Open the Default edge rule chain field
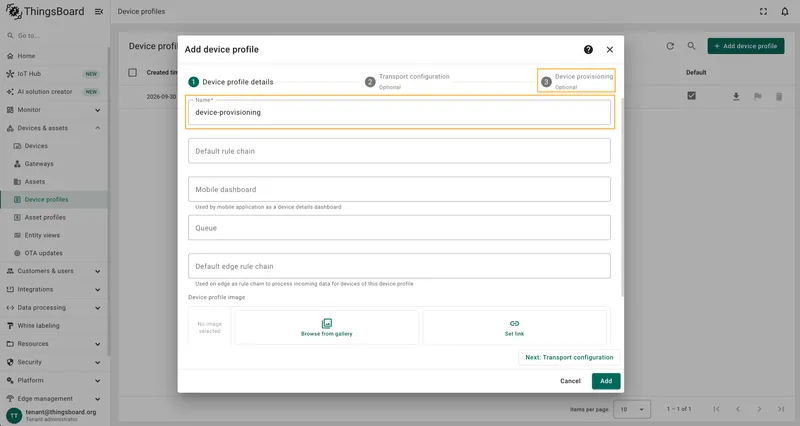Screen dimensions: 800x426 pyautogui.click(x=399, y=266)
